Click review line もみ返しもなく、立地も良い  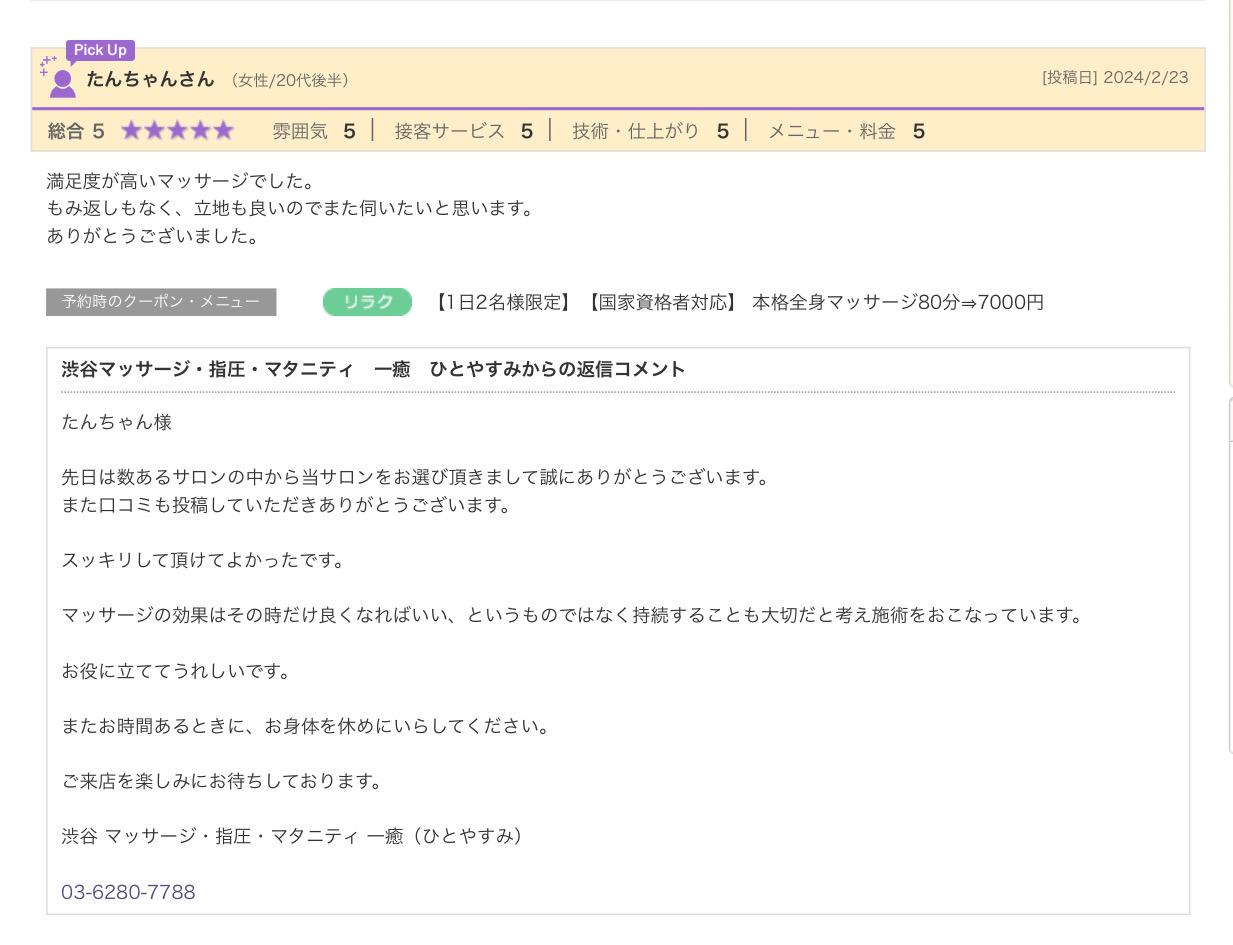coord(290,209)
